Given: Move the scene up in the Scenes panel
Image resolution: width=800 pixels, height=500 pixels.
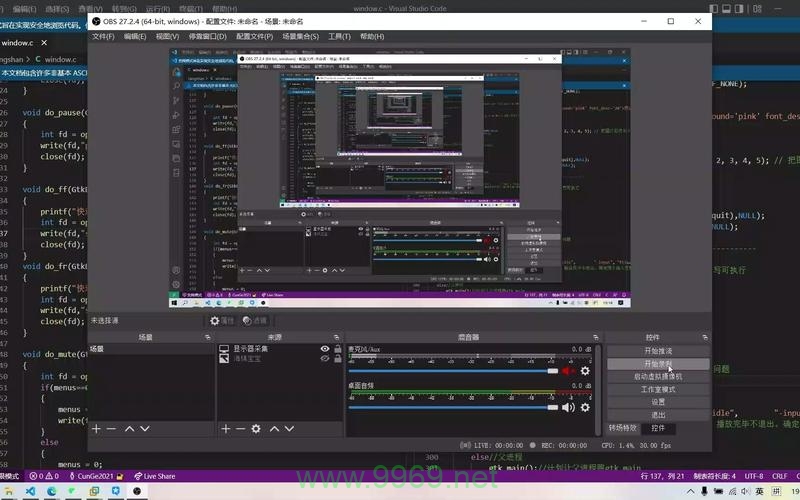Looking at the screenshot, I should [x=130, y=429].
